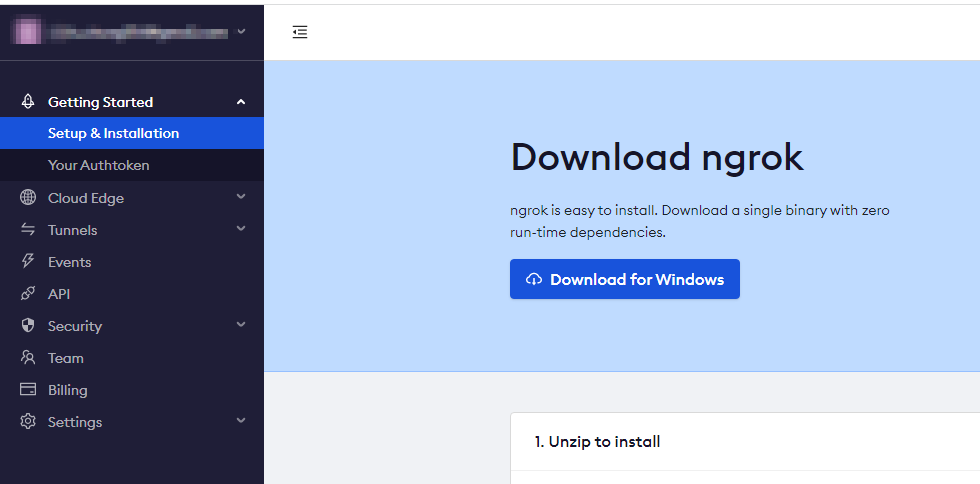The width and height of the screenshot is (980, 484).
Task: Click the shield icon for Security
Action: click(28, 325)
